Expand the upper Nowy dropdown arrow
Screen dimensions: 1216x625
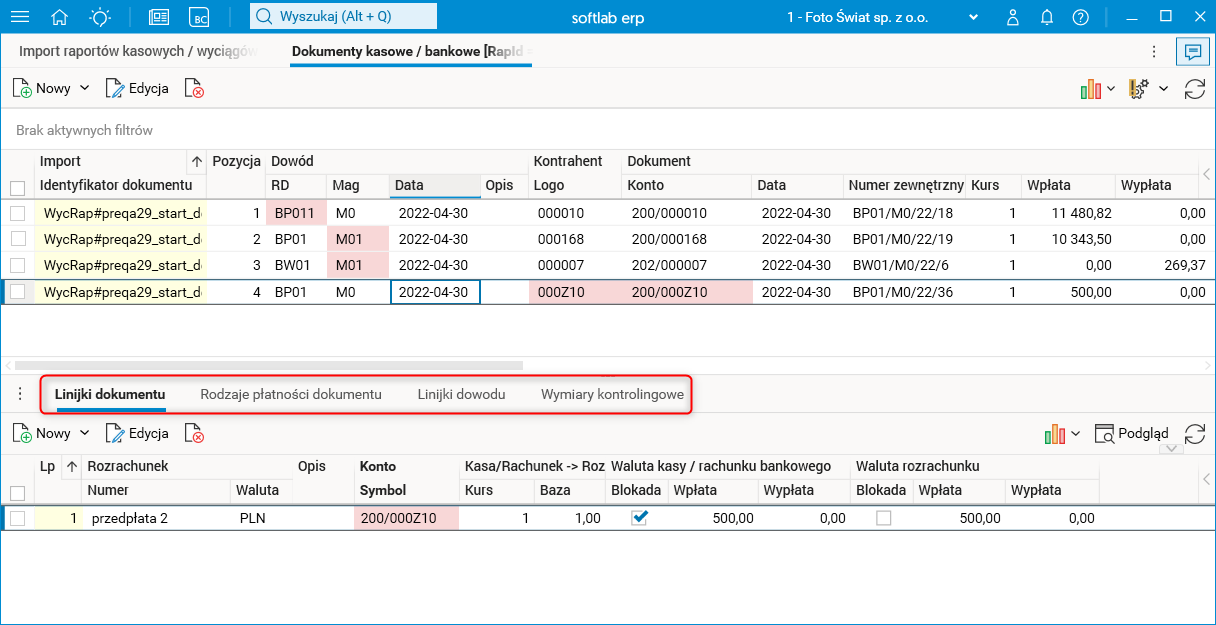point(85,89)
